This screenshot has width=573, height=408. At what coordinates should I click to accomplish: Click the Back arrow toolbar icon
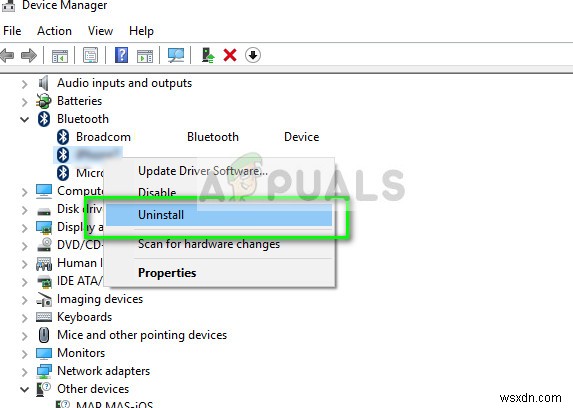click(x=7, y=56)
